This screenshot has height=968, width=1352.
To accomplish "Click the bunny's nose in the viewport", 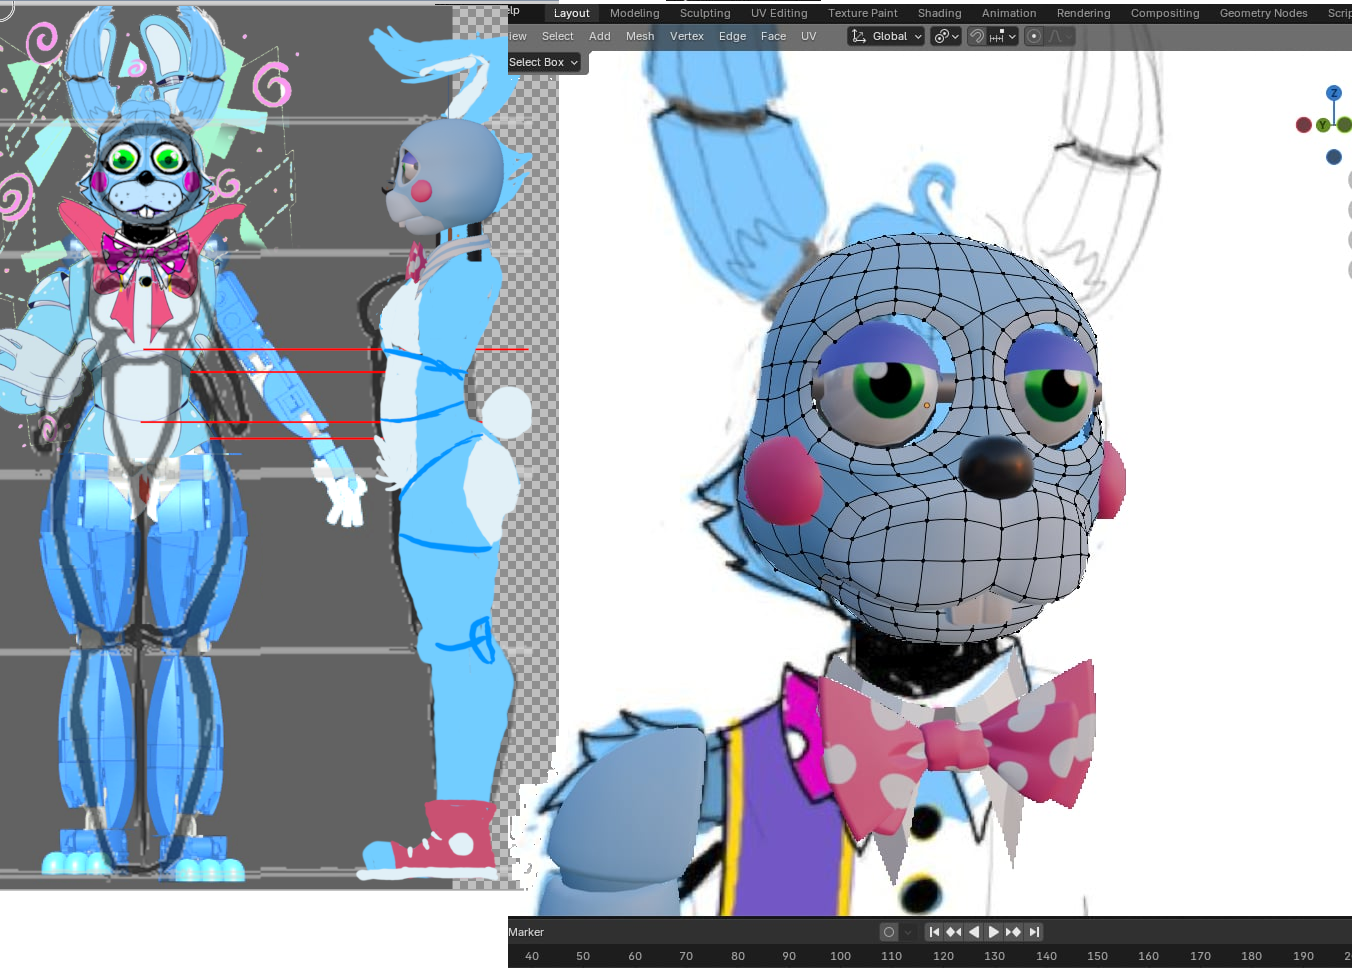I will coord(996,466).
